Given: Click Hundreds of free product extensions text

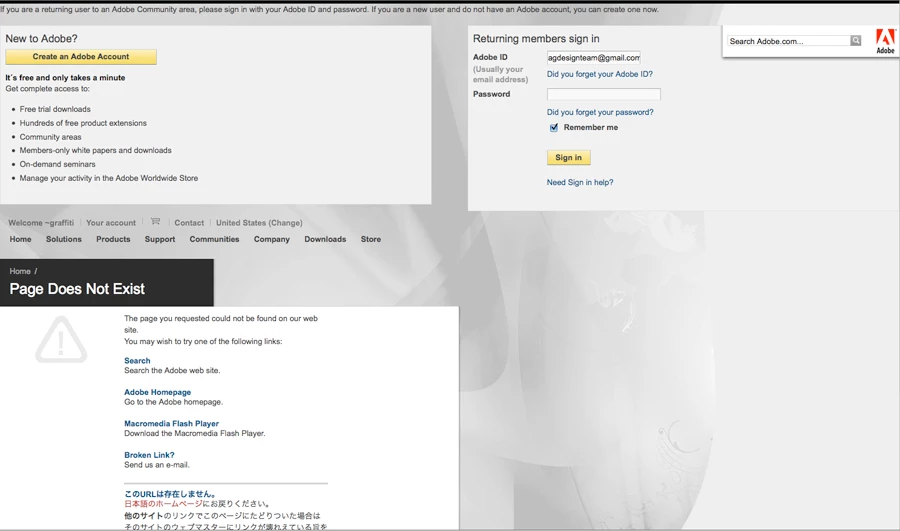Looking at the screenshot, I should [83, 123].
